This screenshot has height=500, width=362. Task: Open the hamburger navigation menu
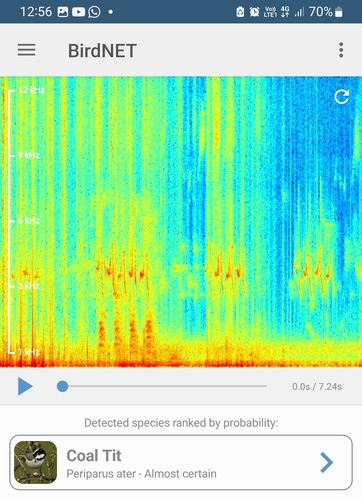tap(26, 50)
